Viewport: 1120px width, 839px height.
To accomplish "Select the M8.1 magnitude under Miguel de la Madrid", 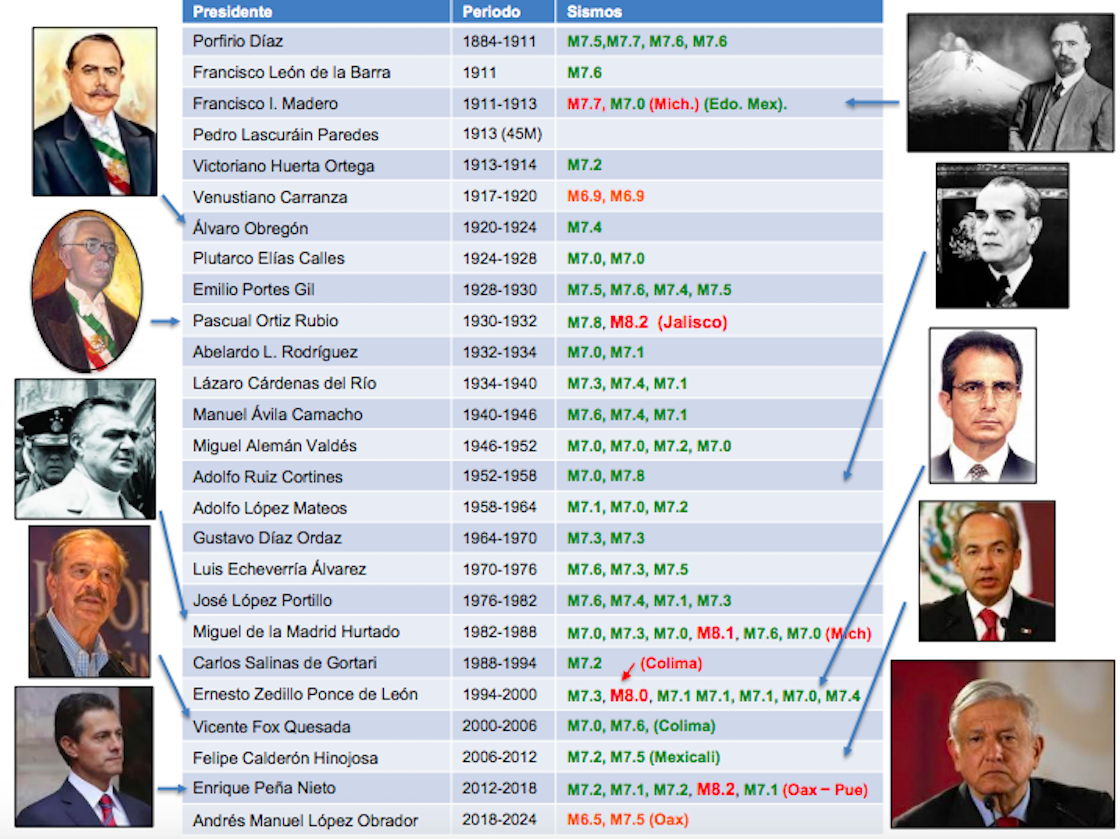I will (x=718, y=631).
